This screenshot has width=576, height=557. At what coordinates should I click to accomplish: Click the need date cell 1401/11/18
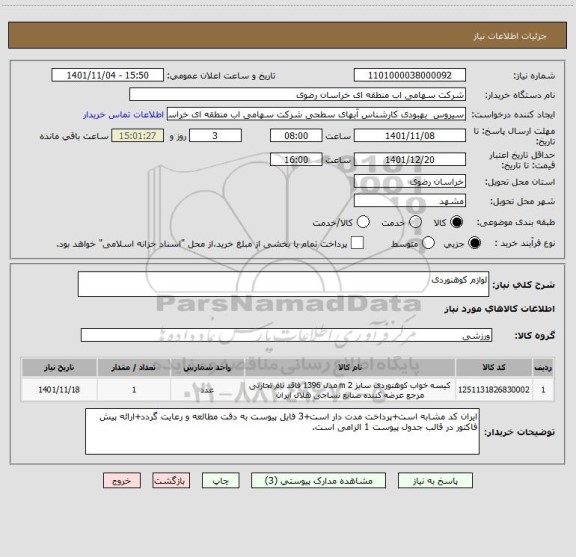point(59,390)
